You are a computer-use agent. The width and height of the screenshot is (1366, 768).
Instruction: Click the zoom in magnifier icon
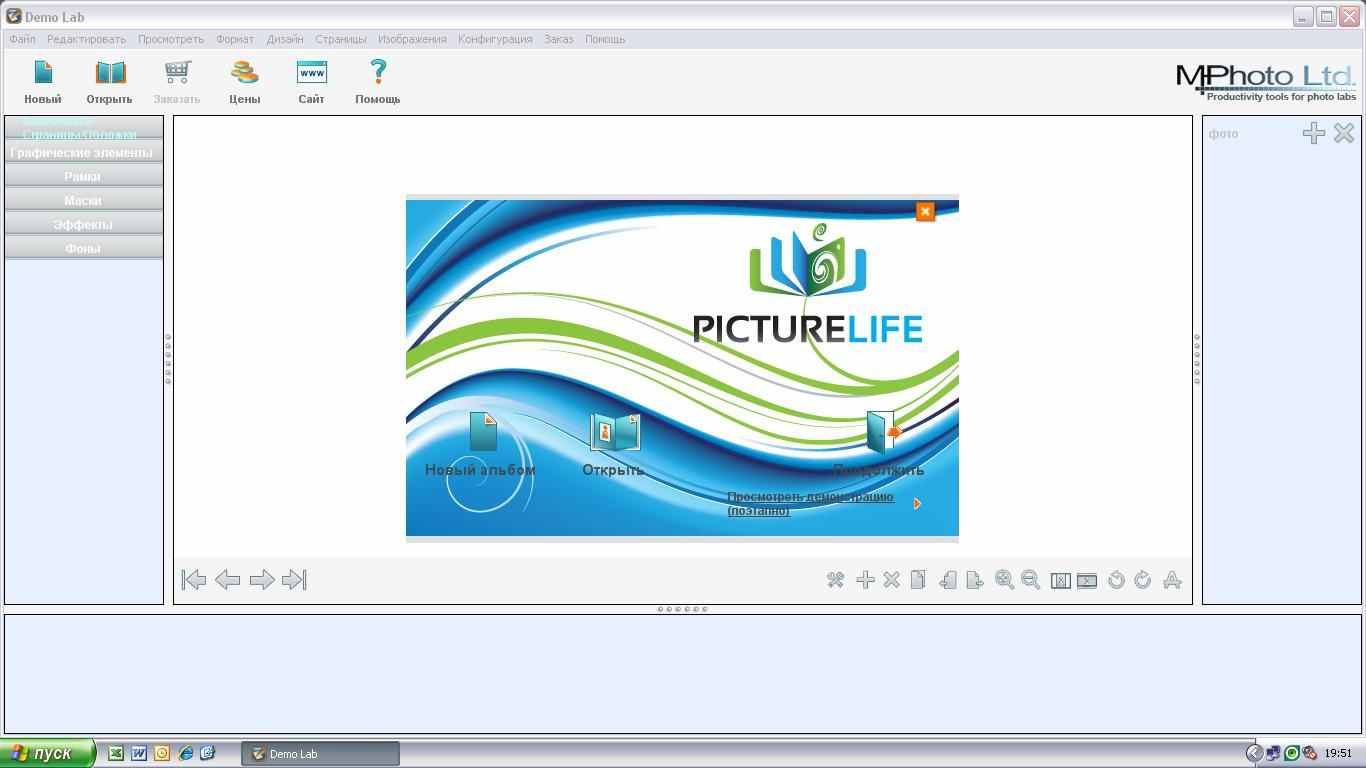[x=1004, y=580]
